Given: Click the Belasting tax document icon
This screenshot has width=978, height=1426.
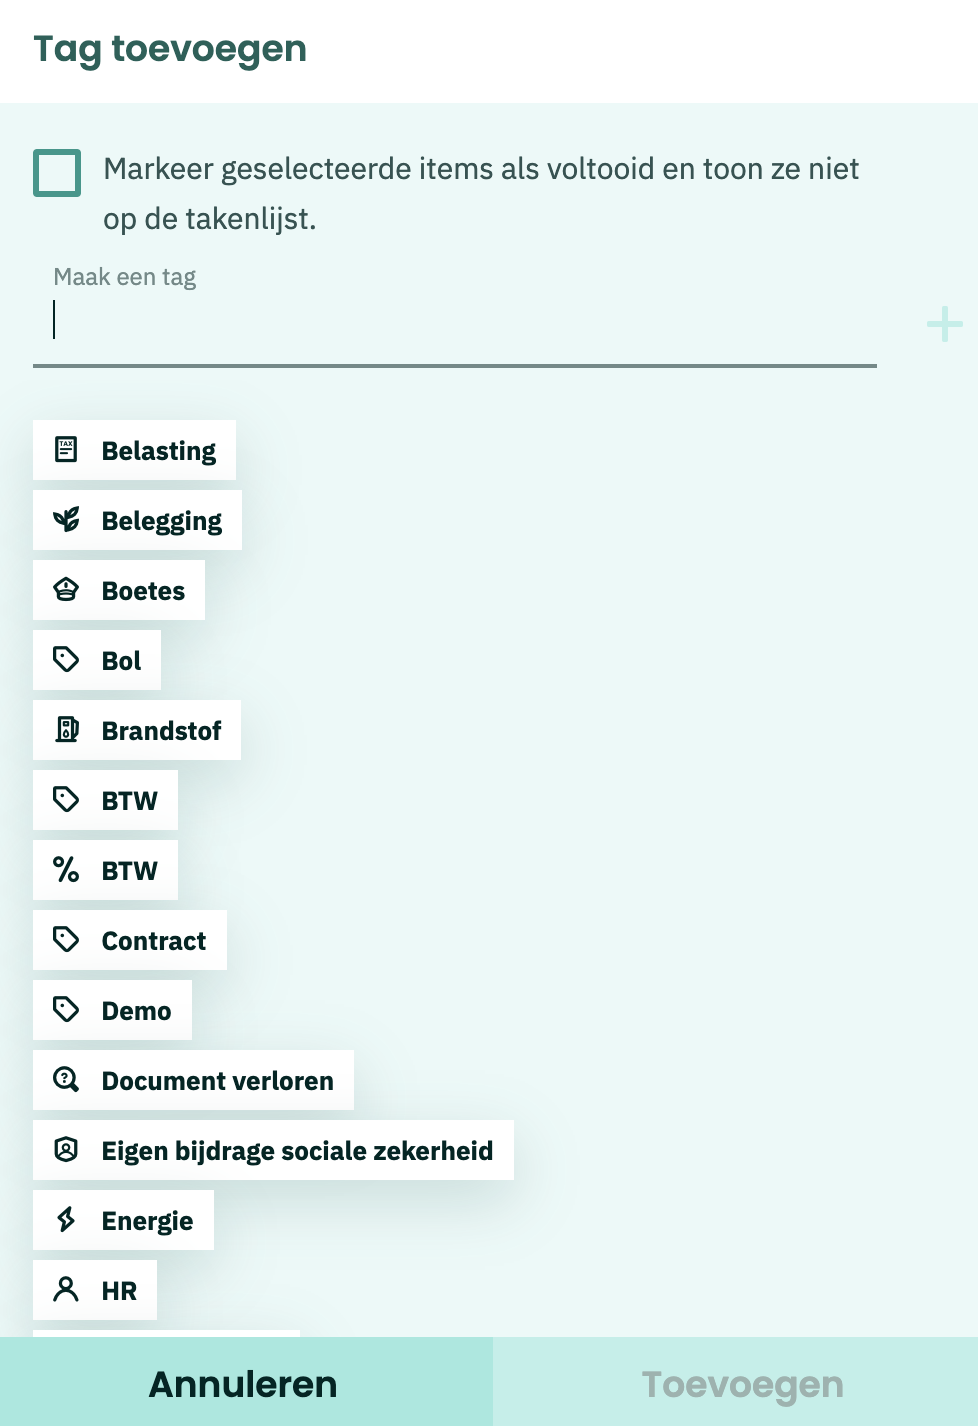Looking at the screenshot, I should [66, 450].
